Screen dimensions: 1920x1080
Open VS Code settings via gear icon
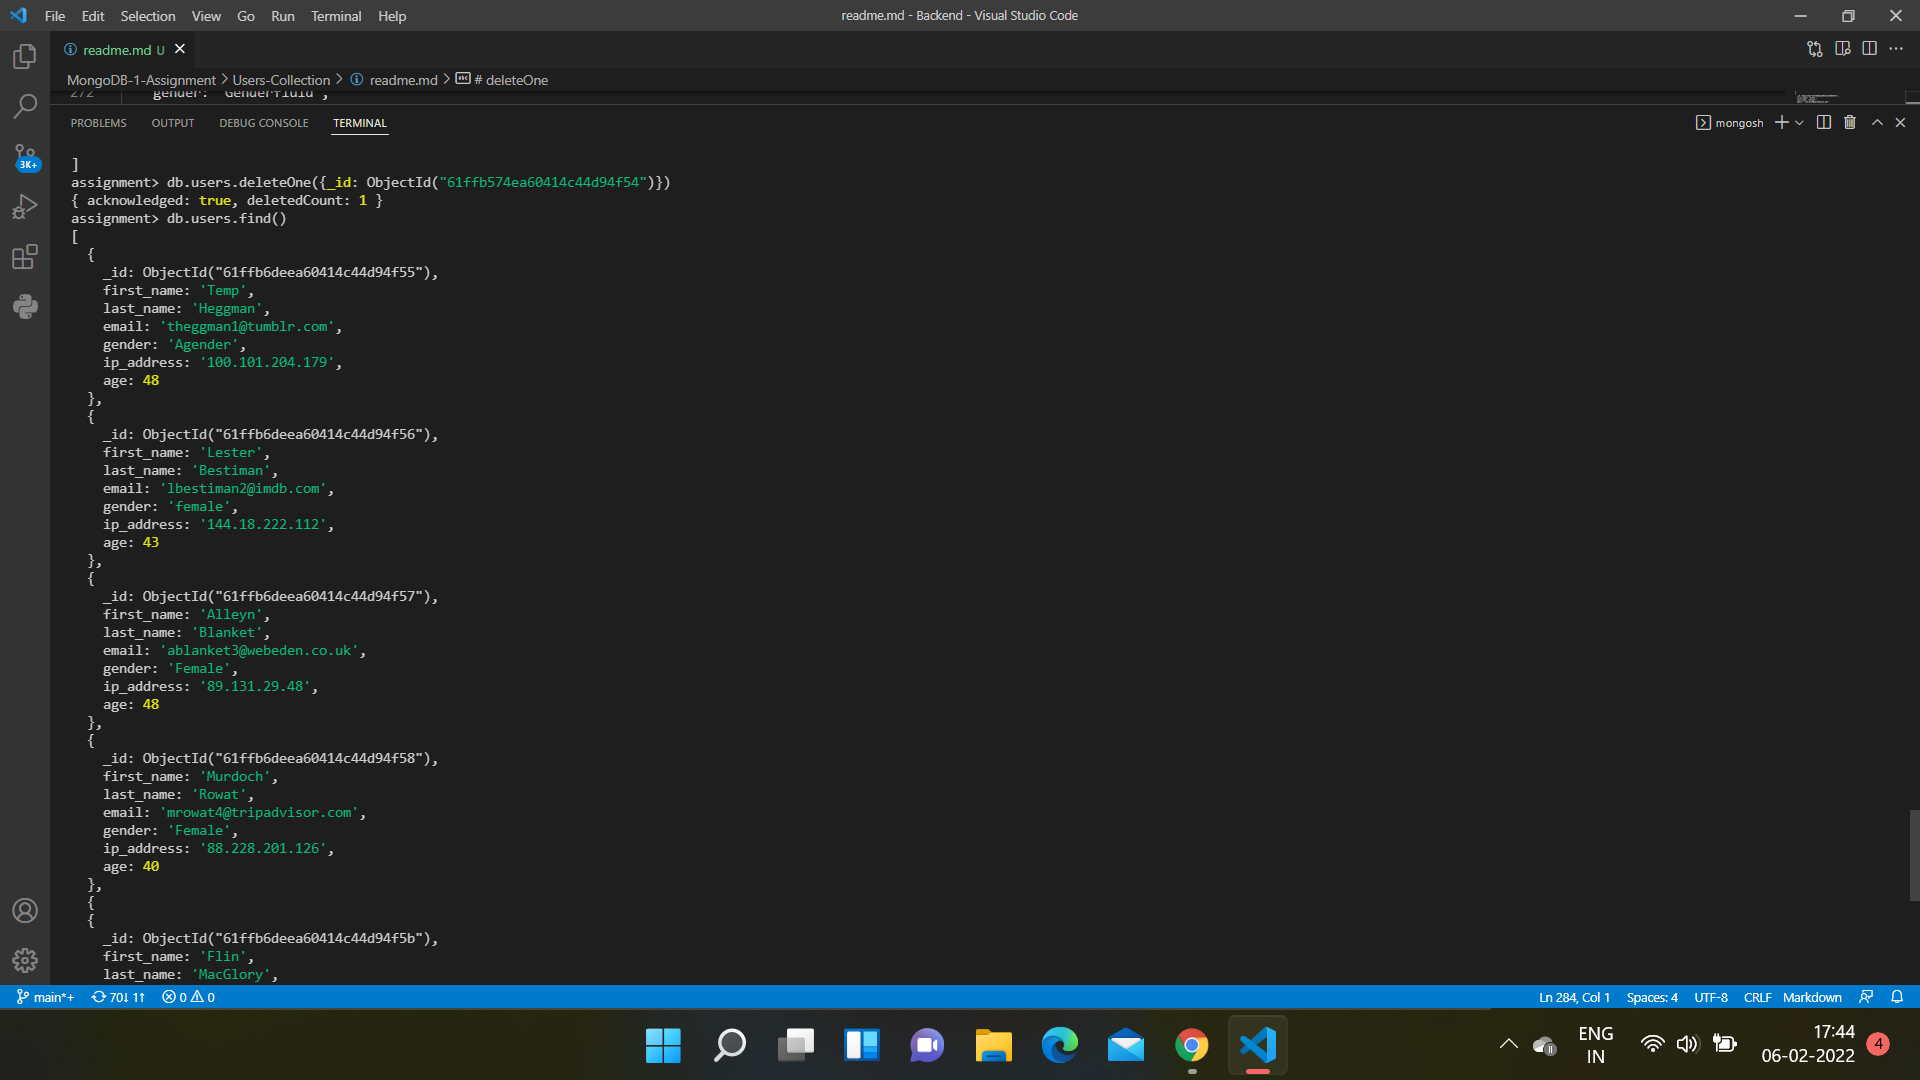[x=24, y=960]
